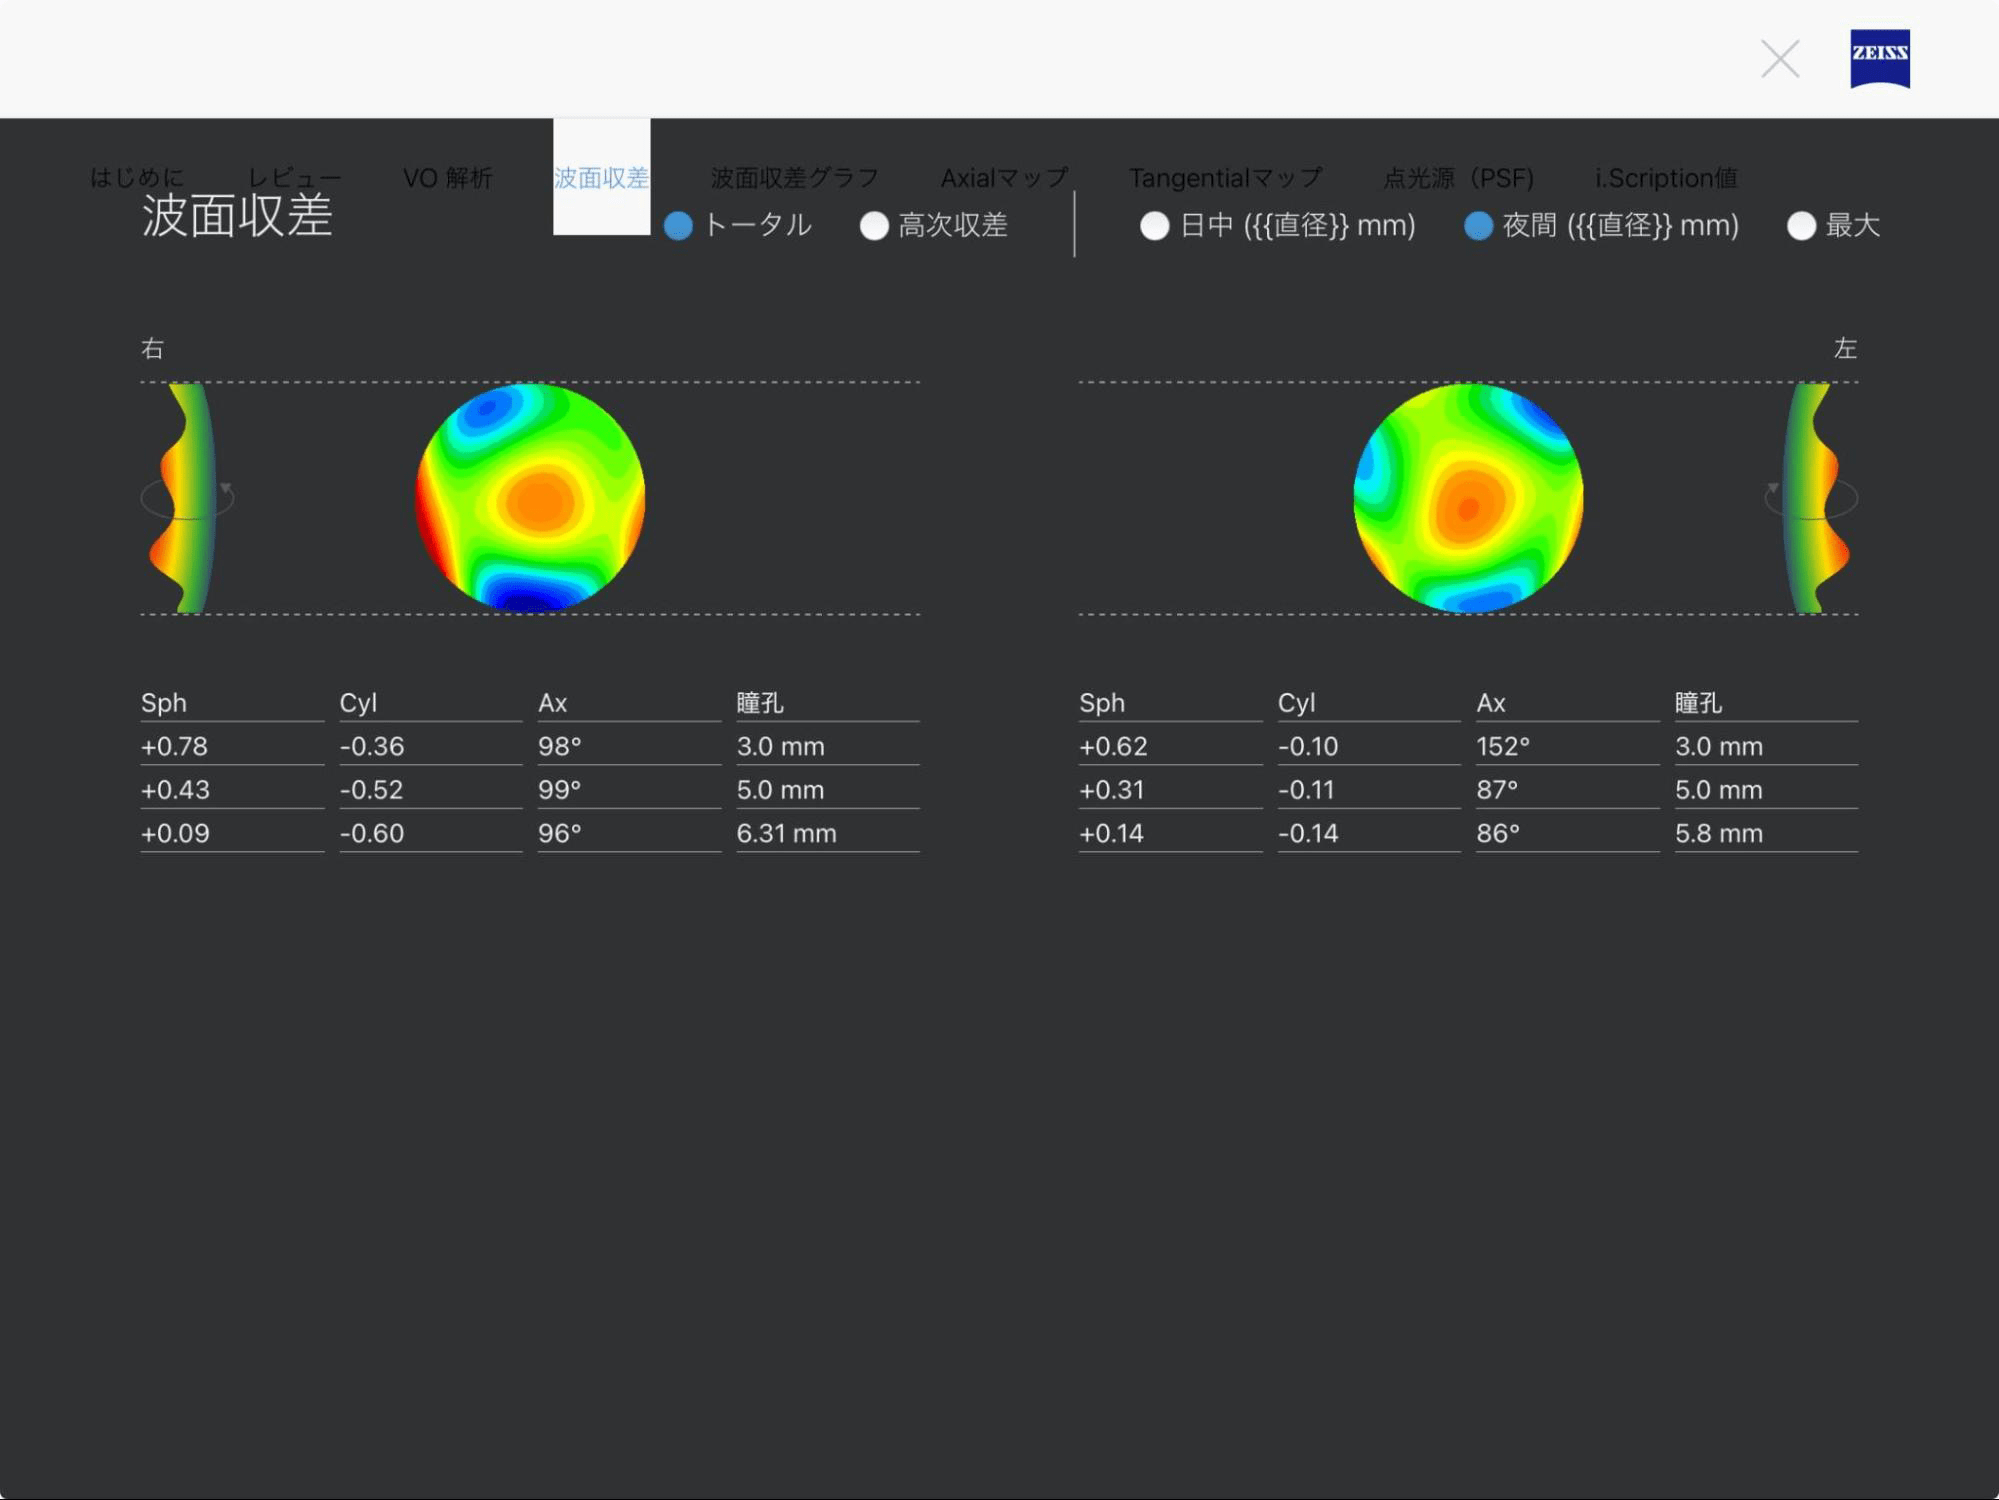Click left eye 3D wavefront profile rotation icon
The height and width of the screenshot is (1500, 1999).
1811,498
